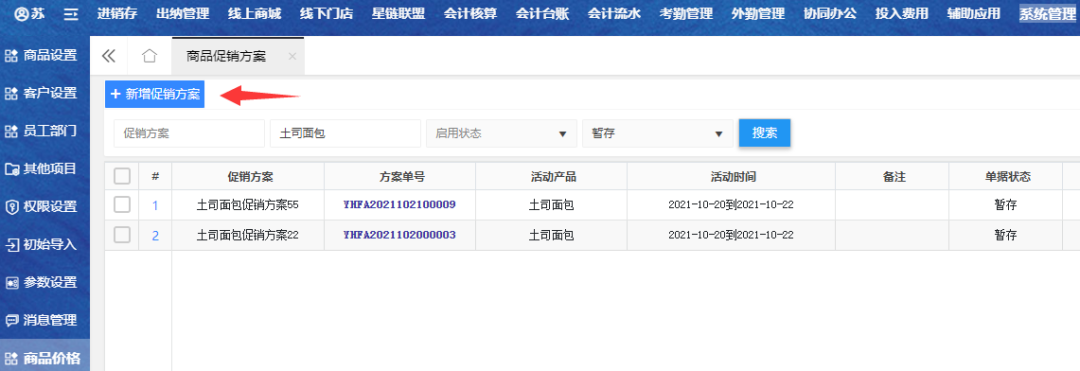Collapse sidebar with double-chevron icon
Screen dimensions: 1080x371
pos(109,56)
